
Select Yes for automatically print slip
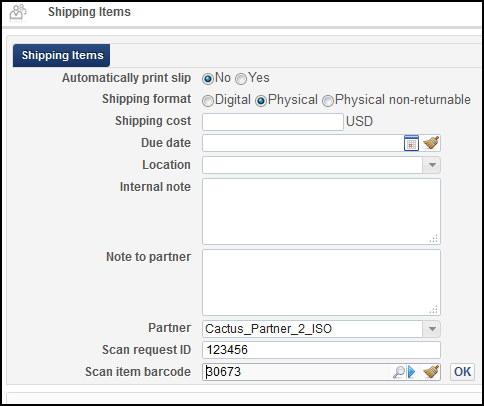pyautogui.click(x=241, y=79)
